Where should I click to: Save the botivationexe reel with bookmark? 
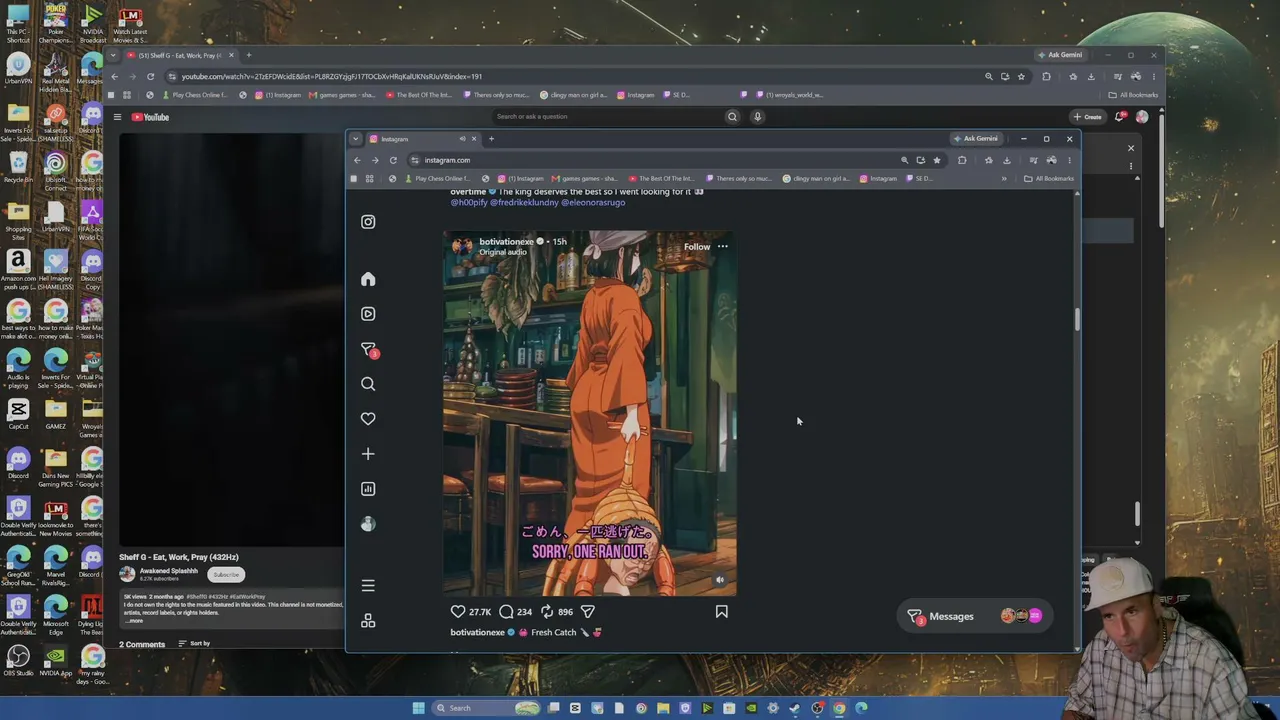pos(721,611)
